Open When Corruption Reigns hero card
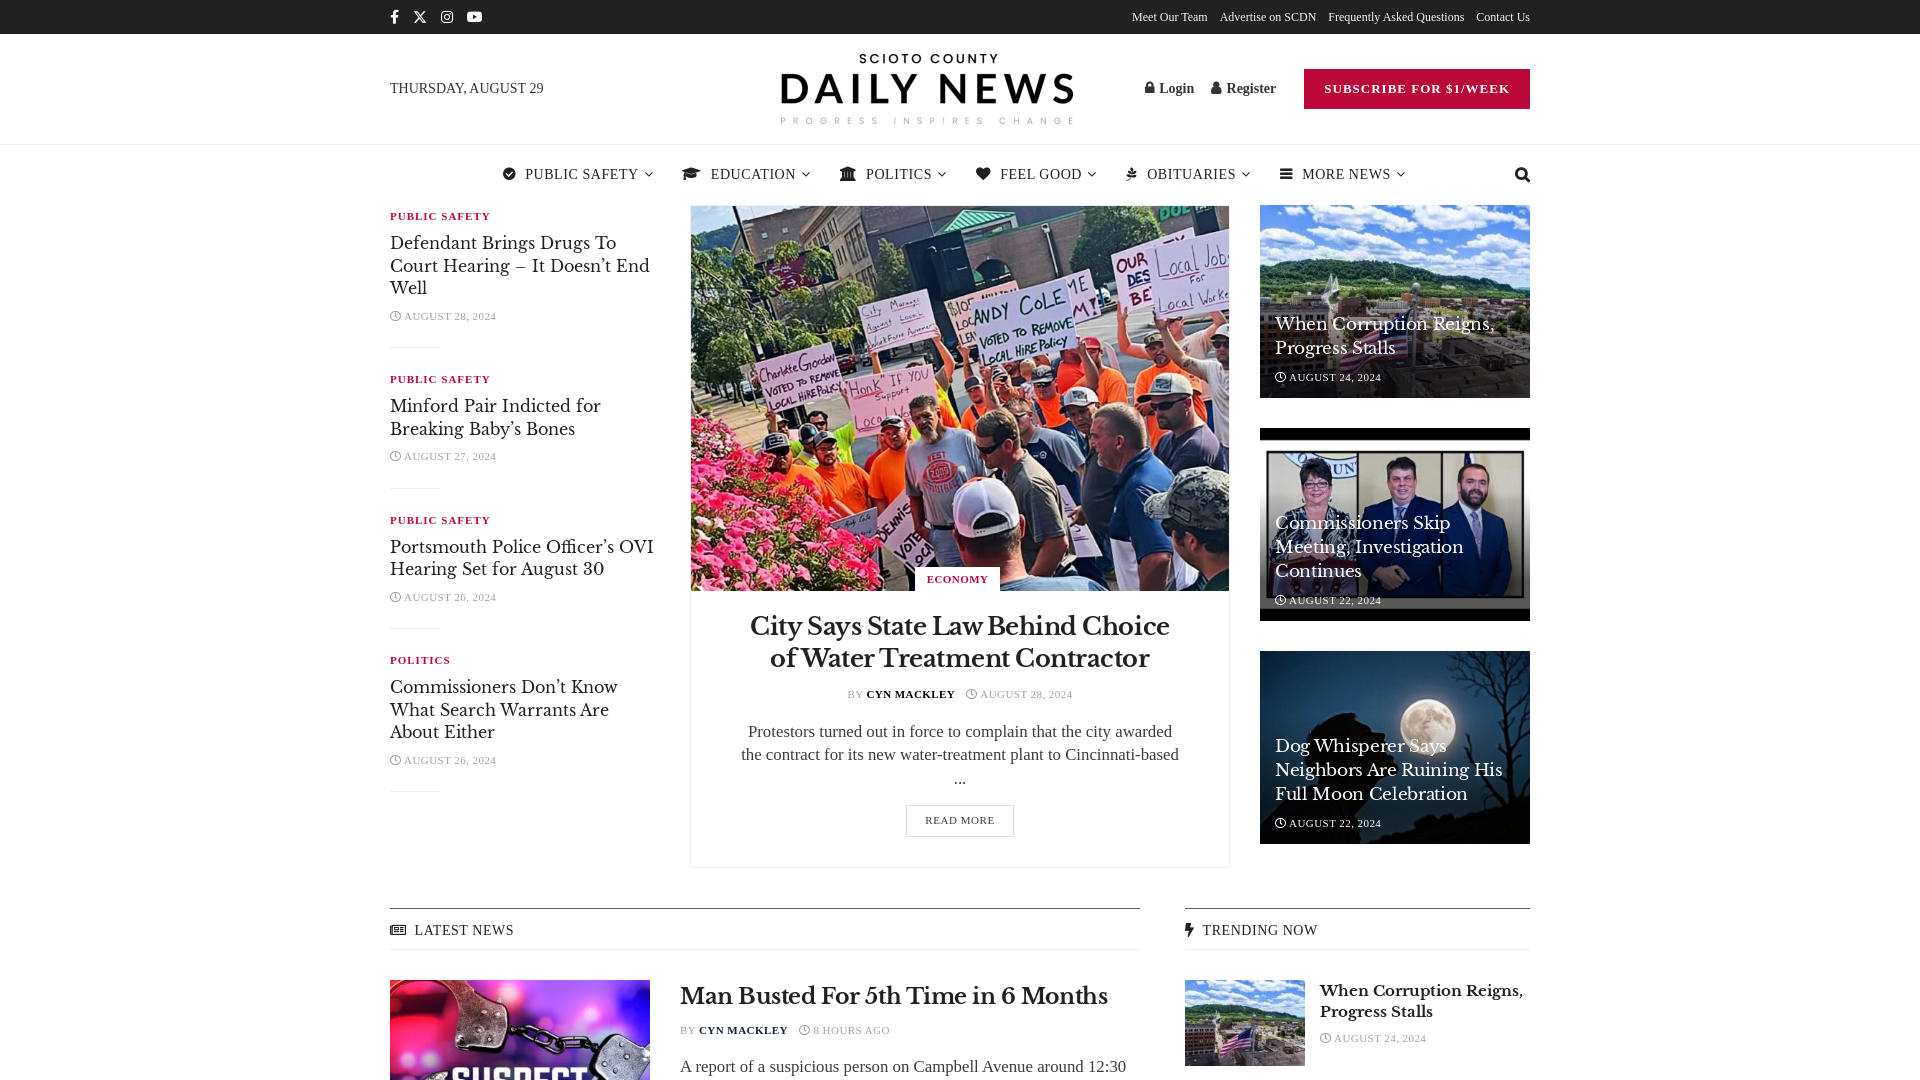Image resolution: width=1920 pixels, height=1080 pixels. 1395,302
